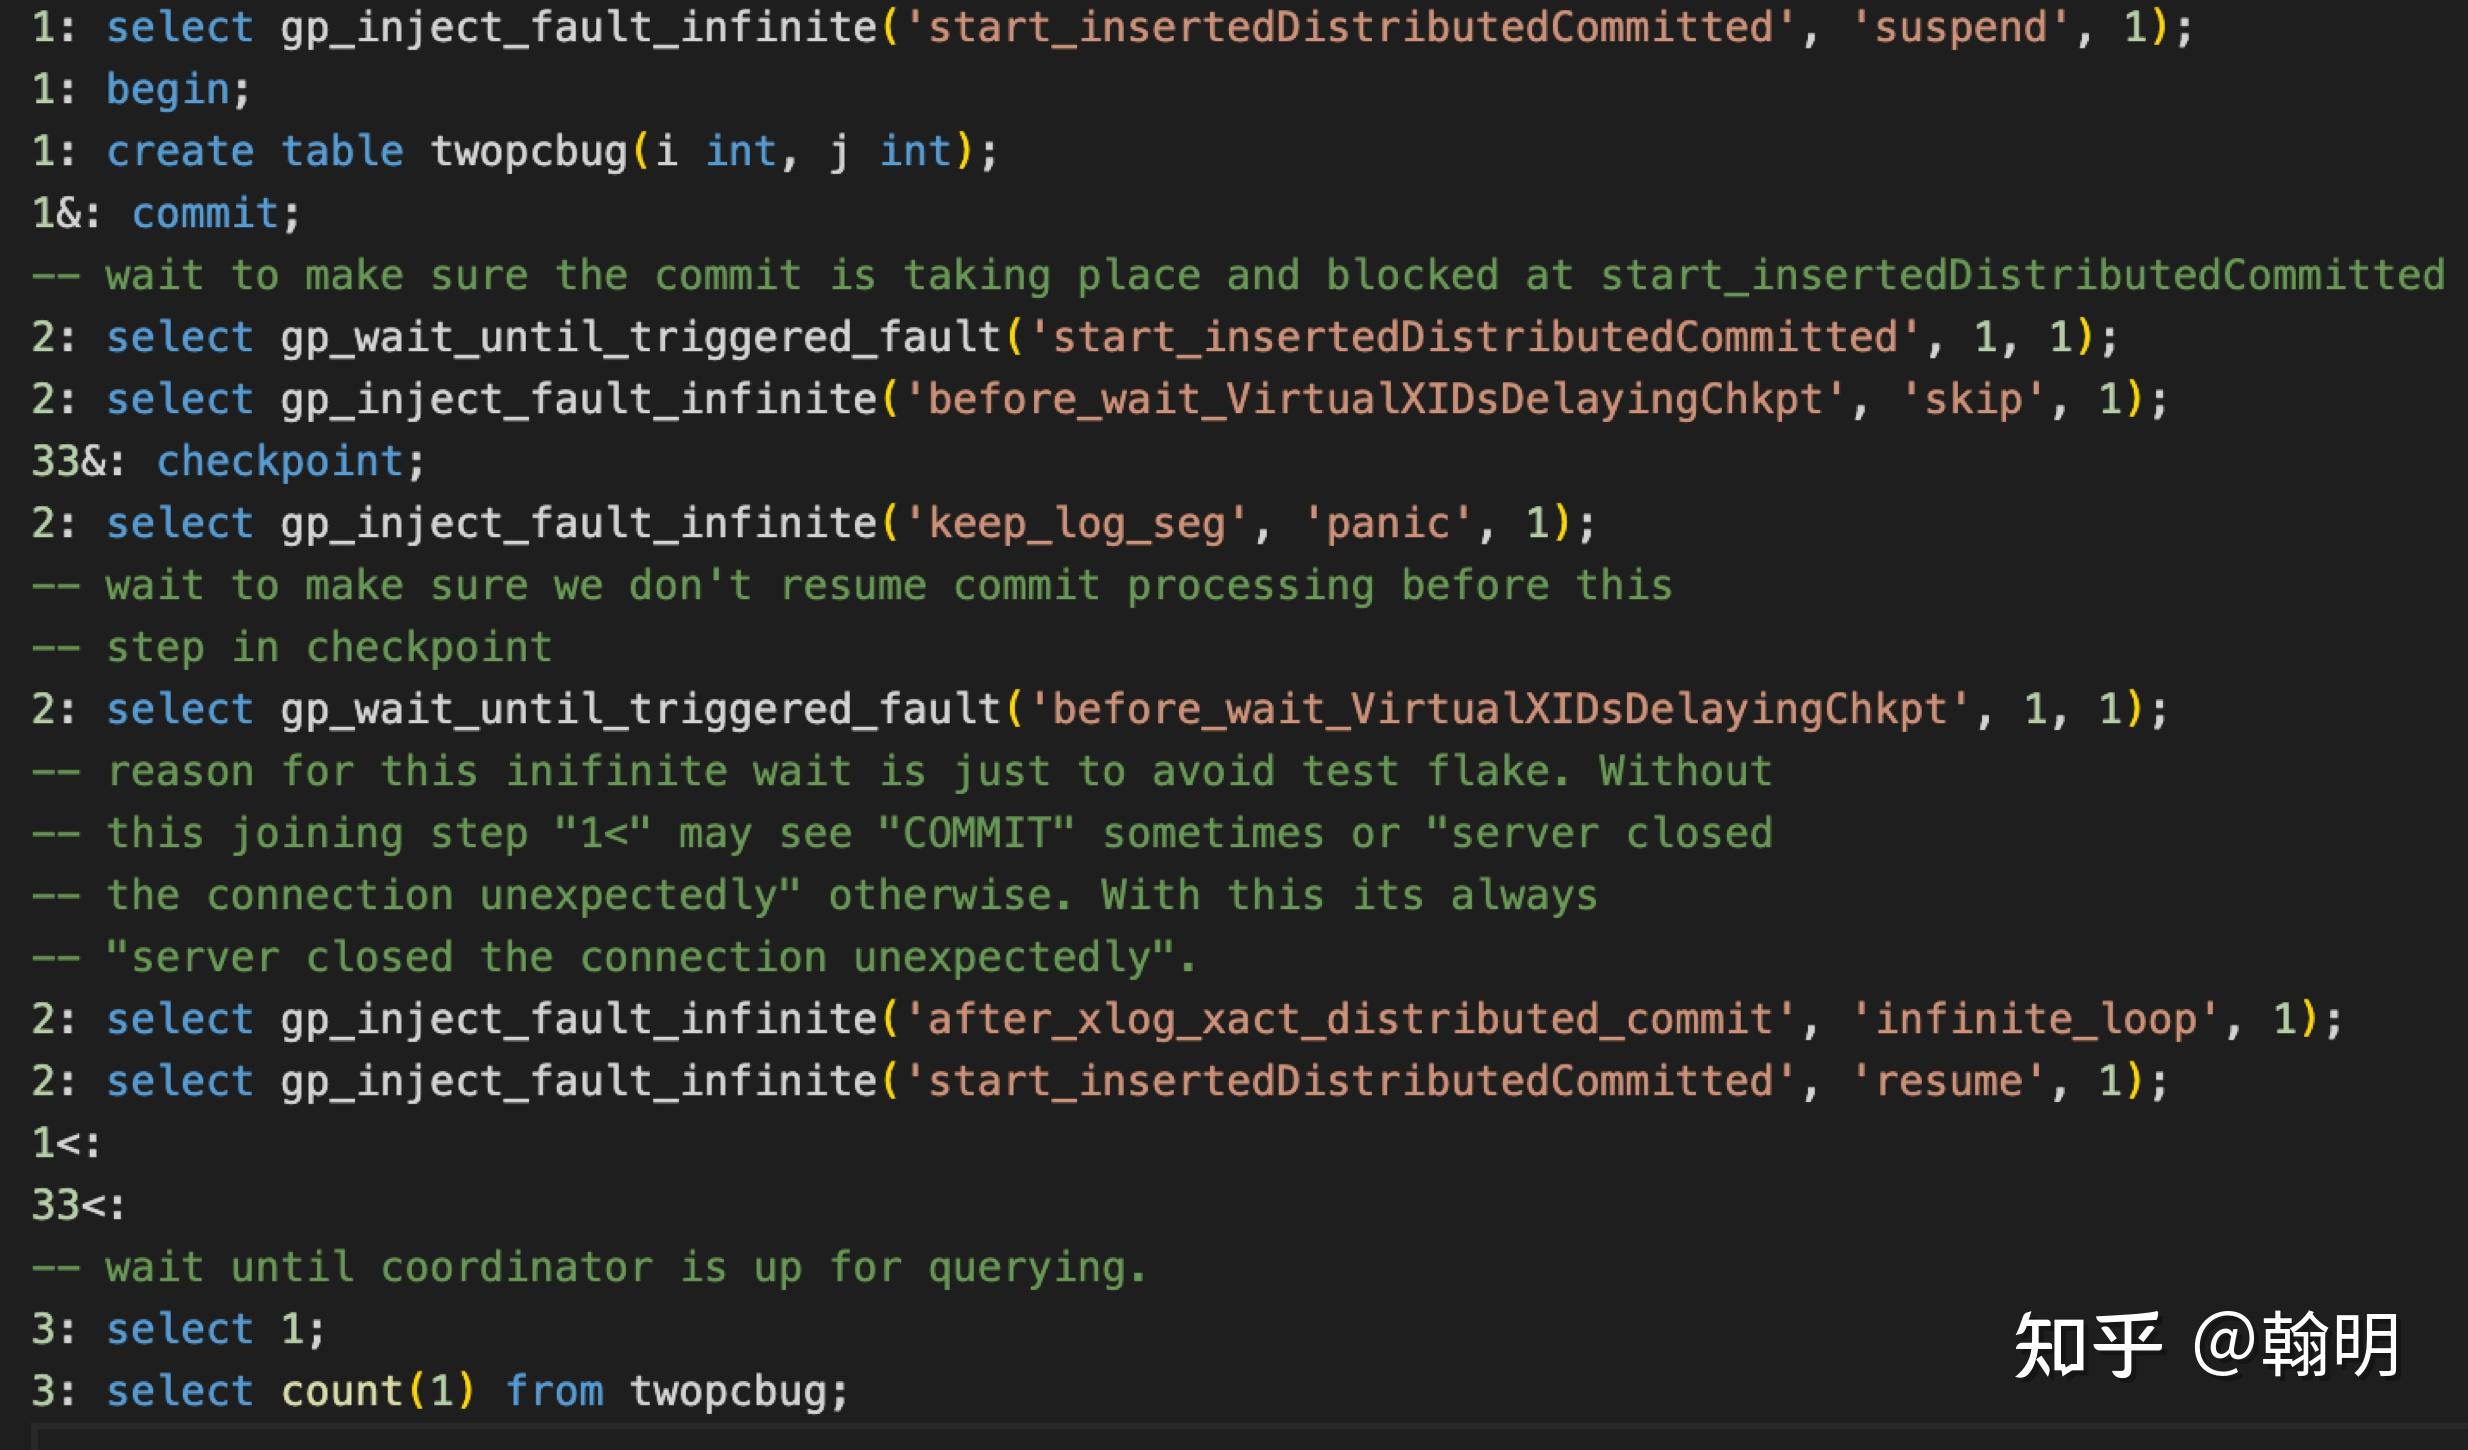
Task: Click the 'begin' keyword on line two
Action: 168,90
